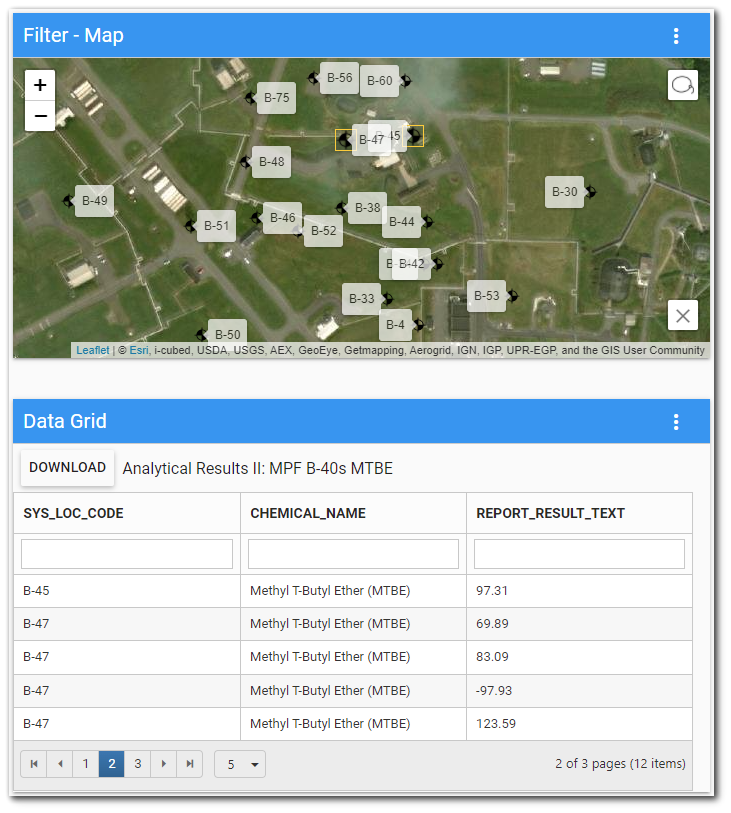Open the rows-per-page dropdown
The image size is (731, 813).
tap(240, 764)
